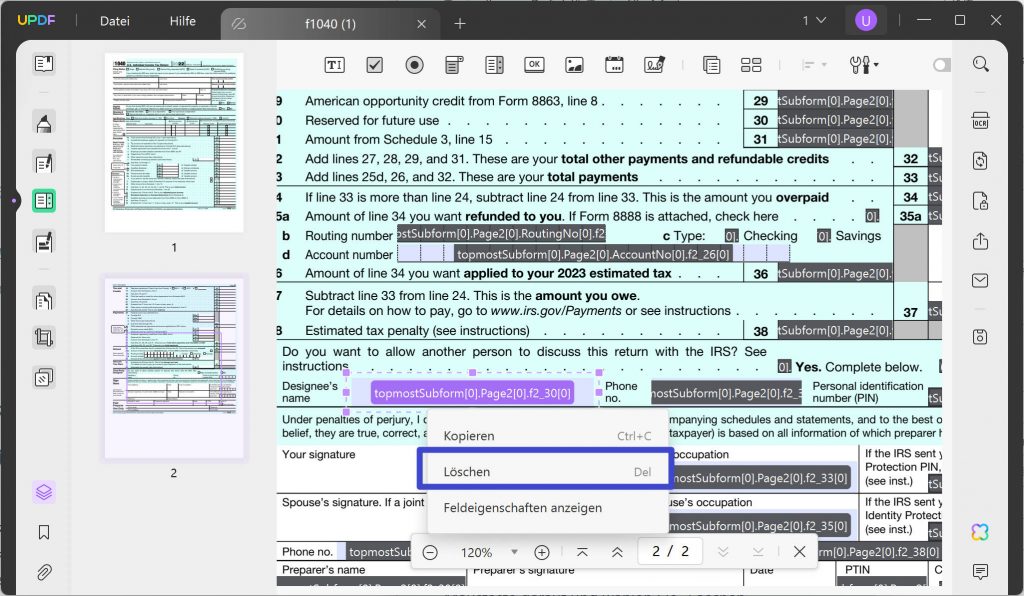
Task: Switch the theme toggle near the search icon
Action: (941, 64)
